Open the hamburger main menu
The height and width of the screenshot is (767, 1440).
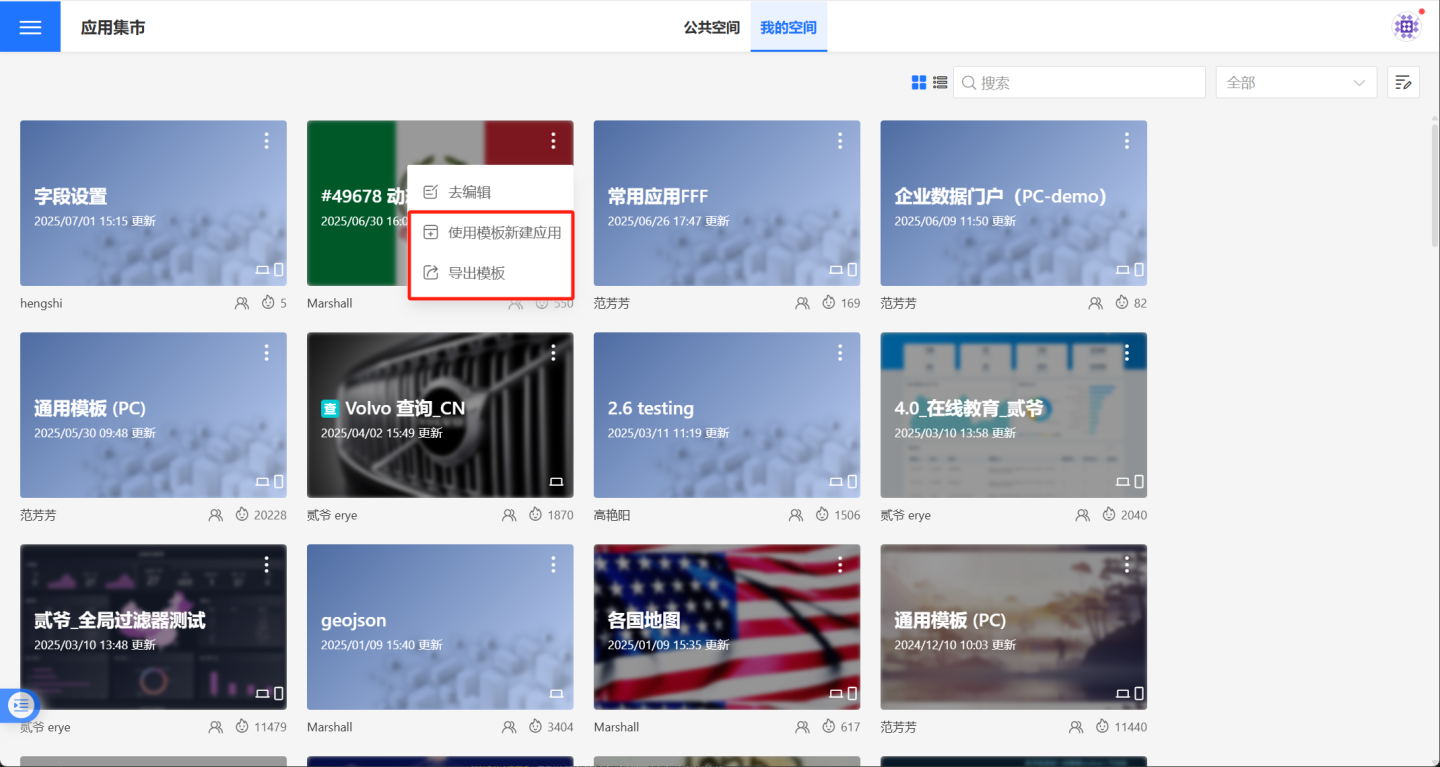[30, 27]
